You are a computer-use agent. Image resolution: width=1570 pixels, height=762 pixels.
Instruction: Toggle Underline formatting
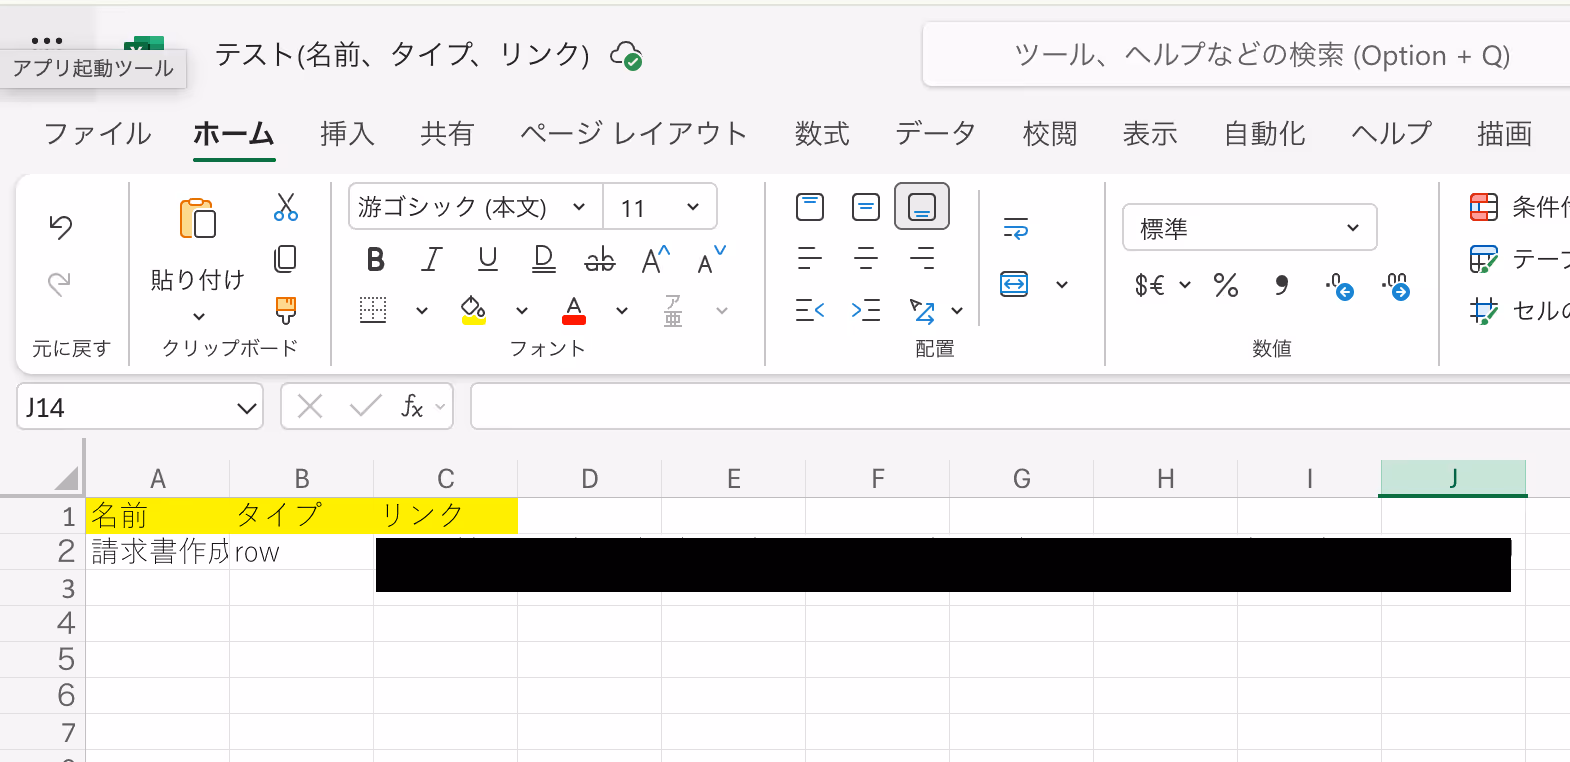(x=488, y=260)
